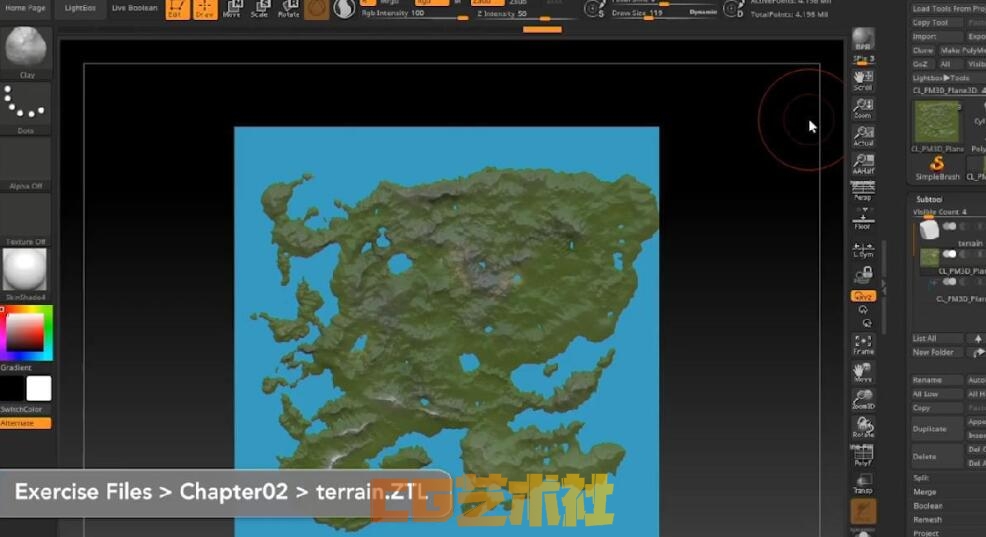
Task: Click the Clone button
Action: pyautogui.click(x=923, y=50)
